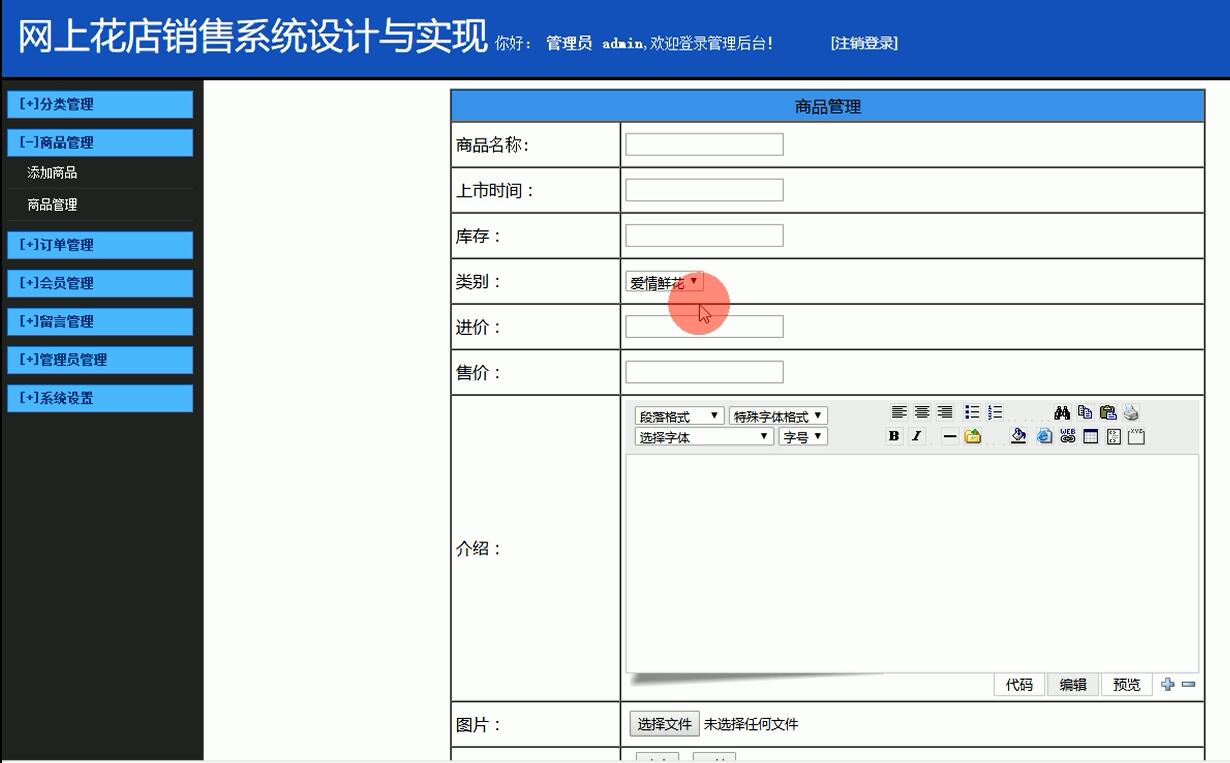Viewport: 1230px width, 763px height.
Task: Insert a numbered list in editor
Action: tap(995, 412)
